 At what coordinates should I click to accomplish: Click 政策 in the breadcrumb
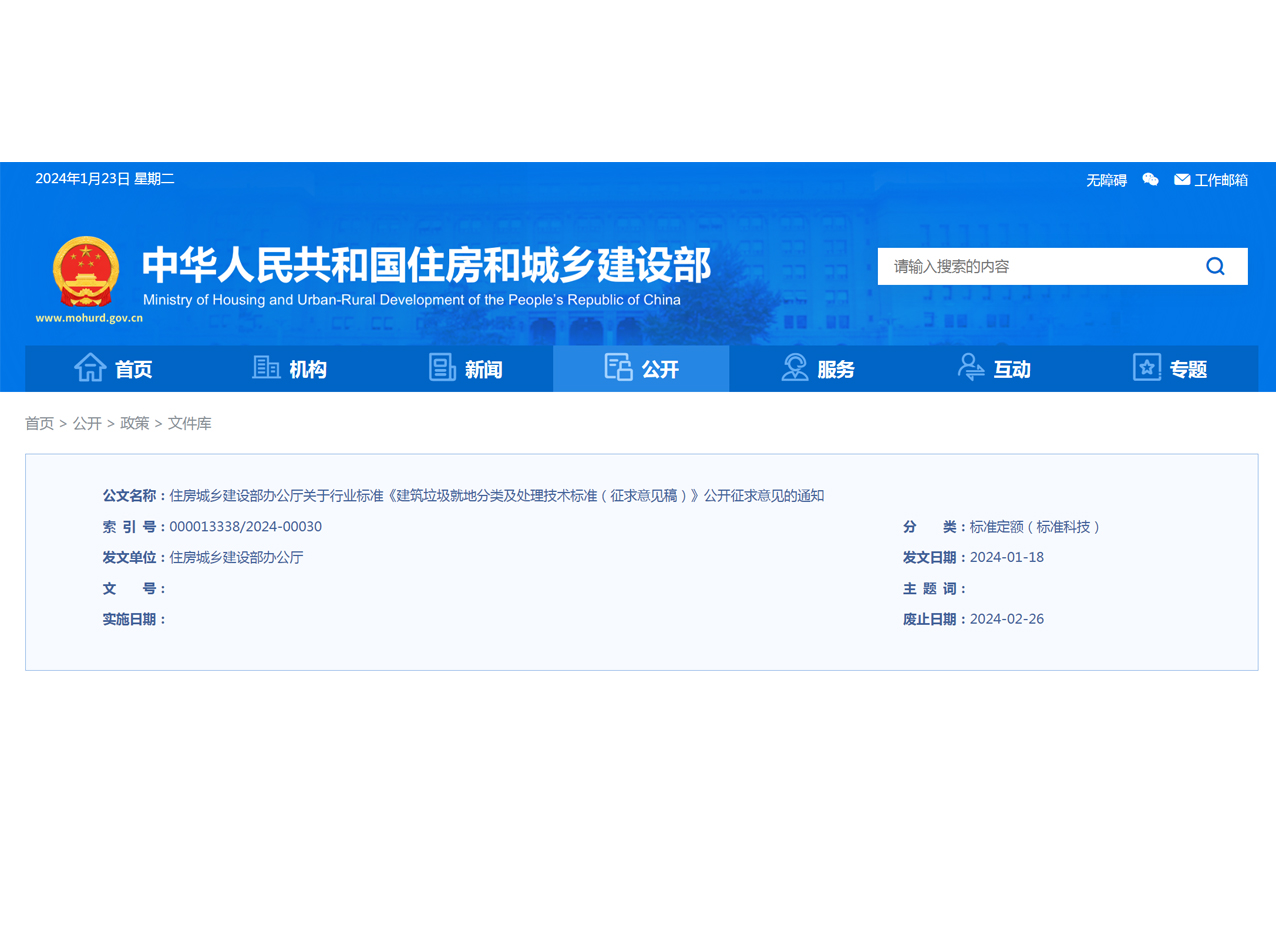(x=135, y=424)
